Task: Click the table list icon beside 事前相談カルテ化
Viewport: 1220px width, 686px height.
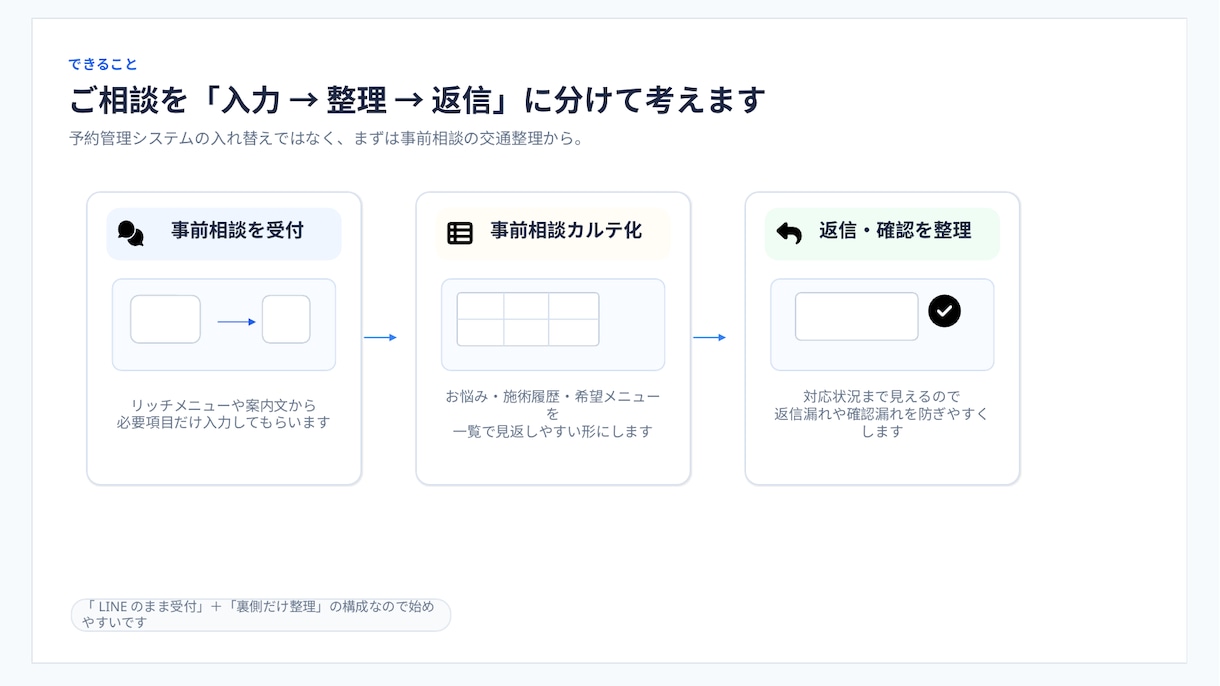Action: pyautogui.click(x=460, y=233)
